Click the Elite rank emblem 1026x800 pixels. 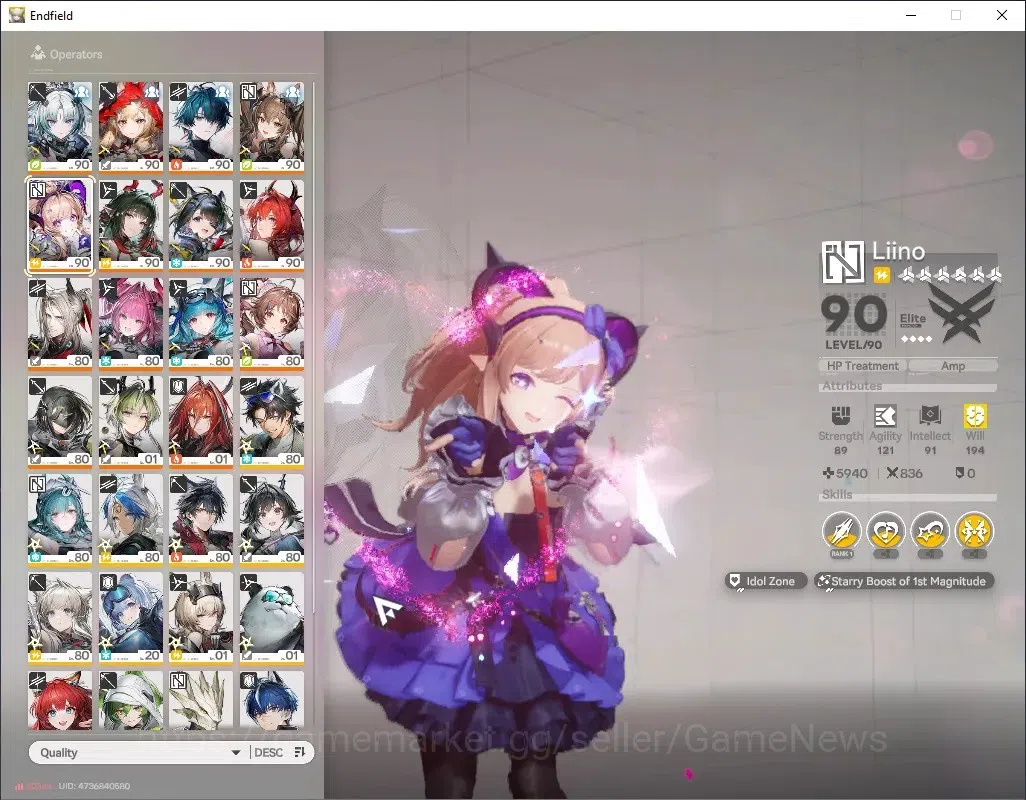961,314
